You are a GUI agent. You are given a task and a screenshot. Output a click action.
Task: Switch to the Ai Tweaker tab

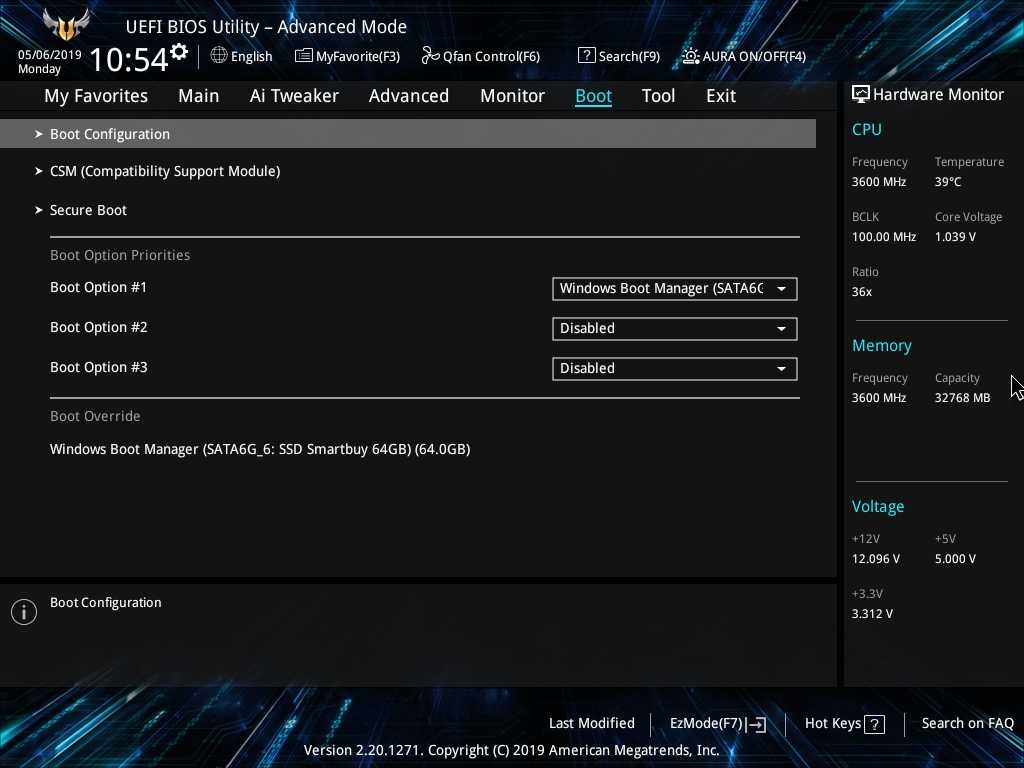tap(294, 96)
